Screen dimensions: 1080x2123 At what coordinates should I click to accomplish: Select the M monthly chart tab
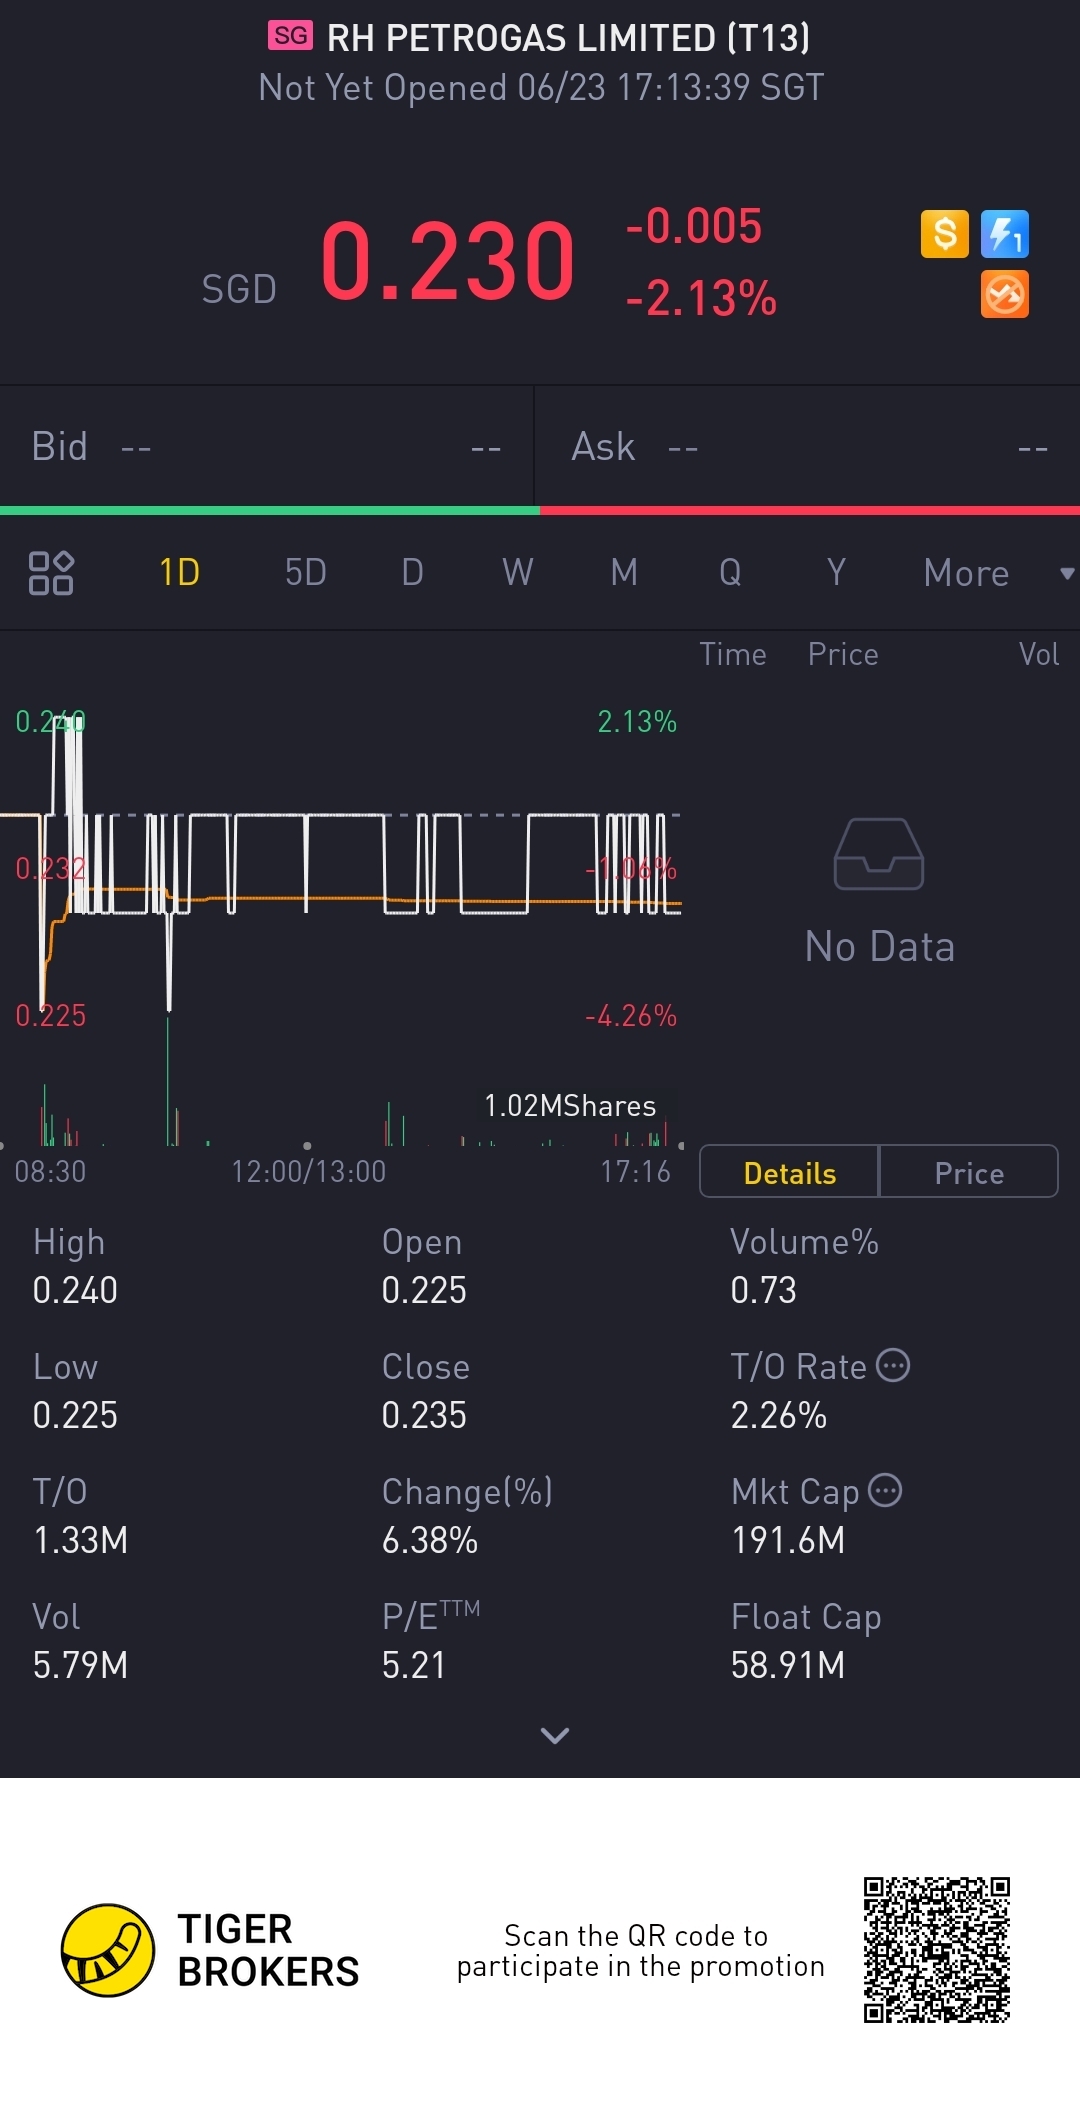pos(624,573)
